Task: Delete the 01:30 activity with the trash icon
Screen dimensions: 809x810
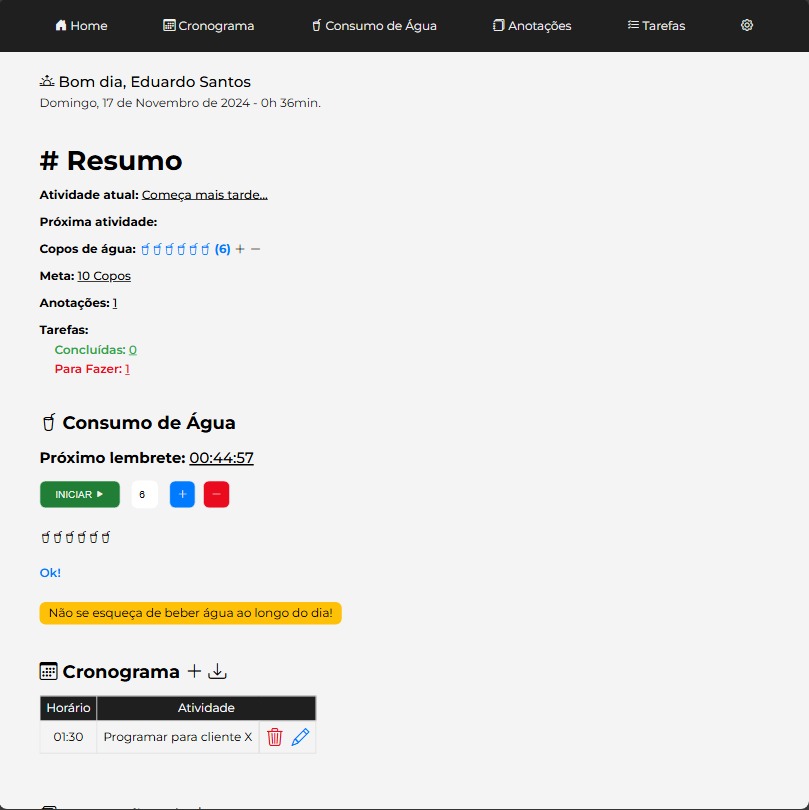Action: (275, 737)
